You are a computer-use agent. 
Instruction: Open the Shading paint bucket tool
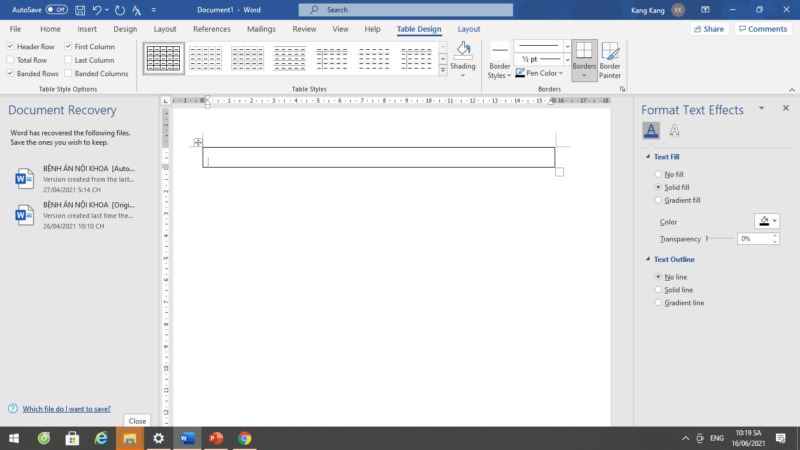(x=463, y=50)
